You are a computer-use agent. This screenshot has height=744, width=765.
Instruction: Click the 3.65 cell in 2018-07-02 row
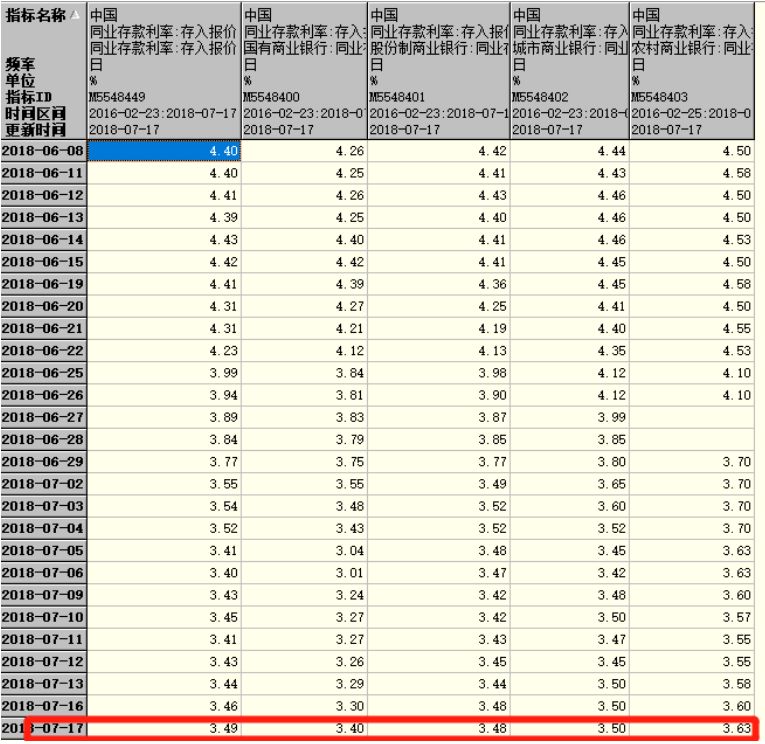click(x=569, y=484)
